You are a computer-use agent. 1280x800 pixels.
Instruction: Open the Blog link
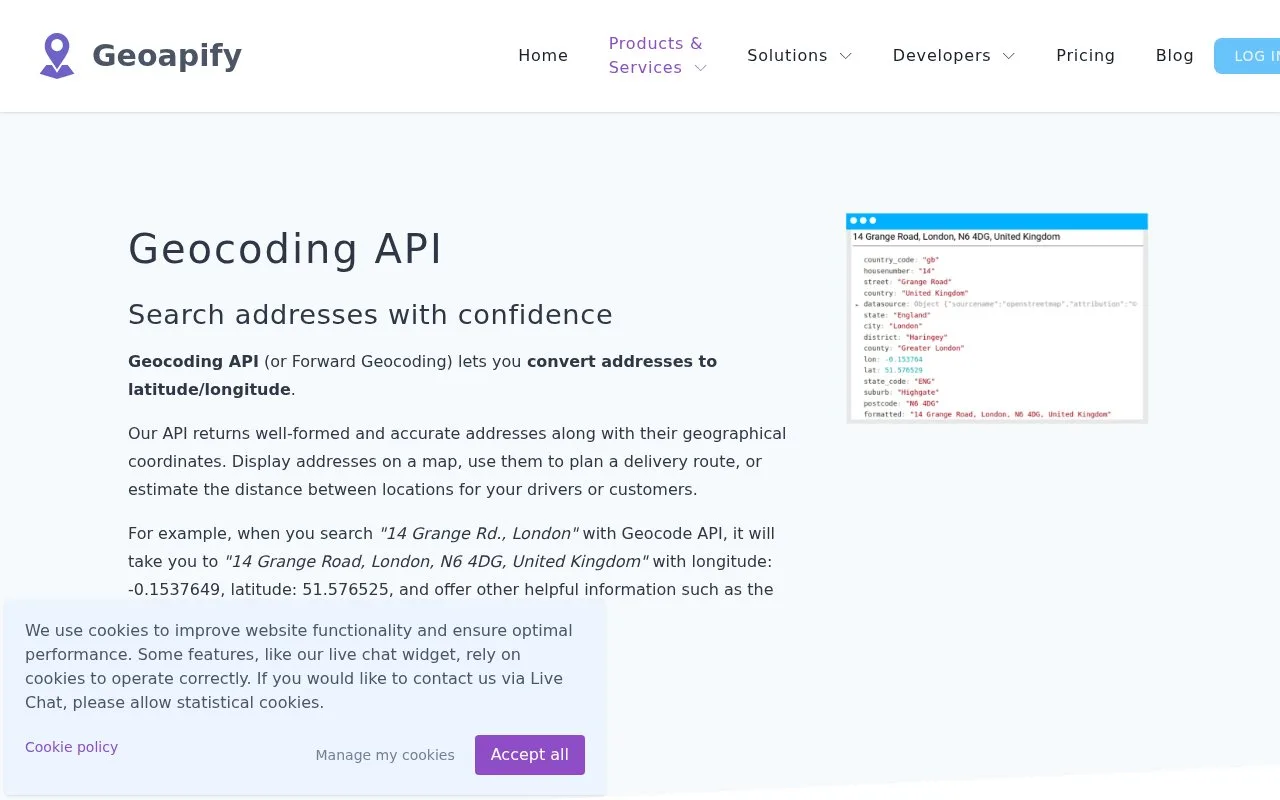(1175, 56)
